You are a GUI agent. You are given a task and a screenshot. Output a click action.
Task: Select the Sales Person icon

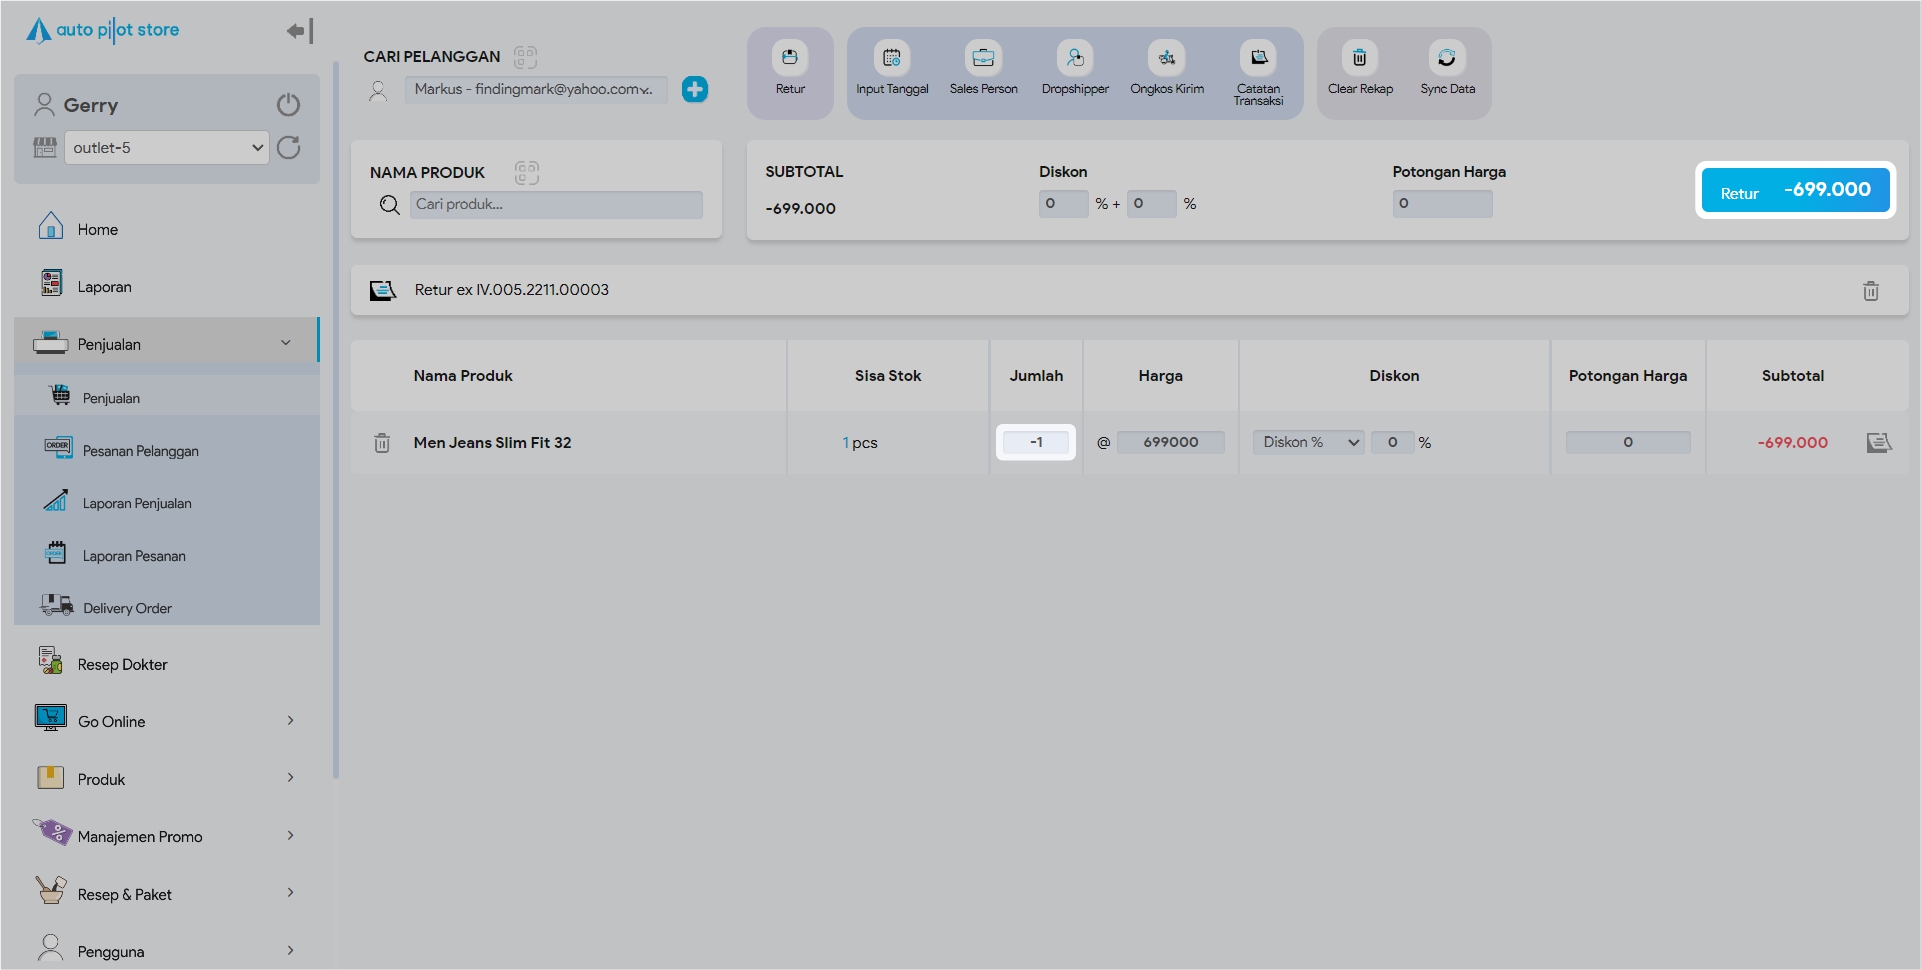pos(983,58)
